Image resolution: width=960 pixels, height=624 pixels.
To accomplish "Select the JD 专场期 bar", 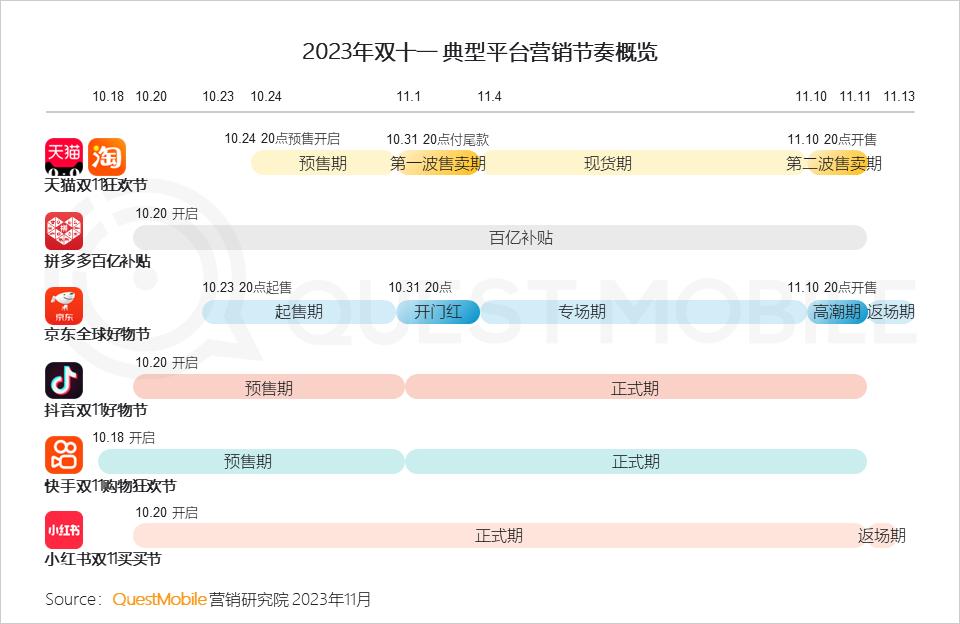I will 643,312.
